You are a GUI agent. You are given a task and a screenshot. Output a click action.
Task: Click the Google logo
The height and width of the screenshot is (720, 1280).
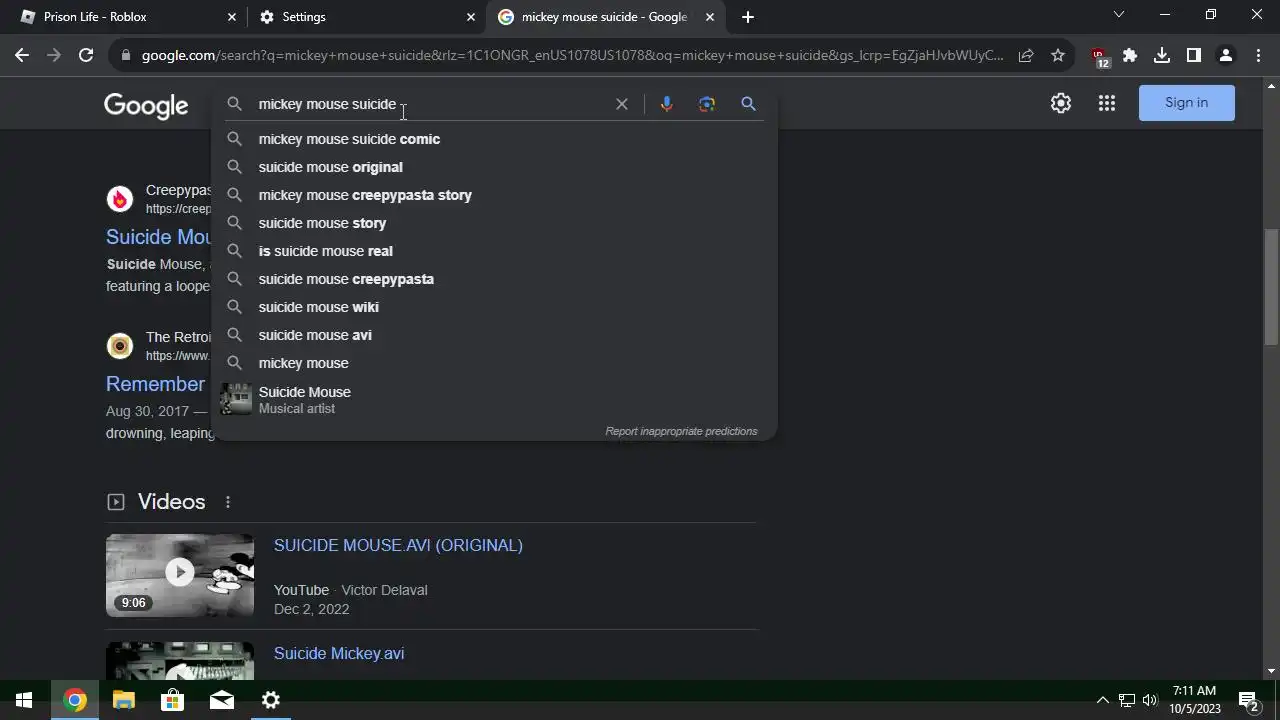[x=146, y=105]
